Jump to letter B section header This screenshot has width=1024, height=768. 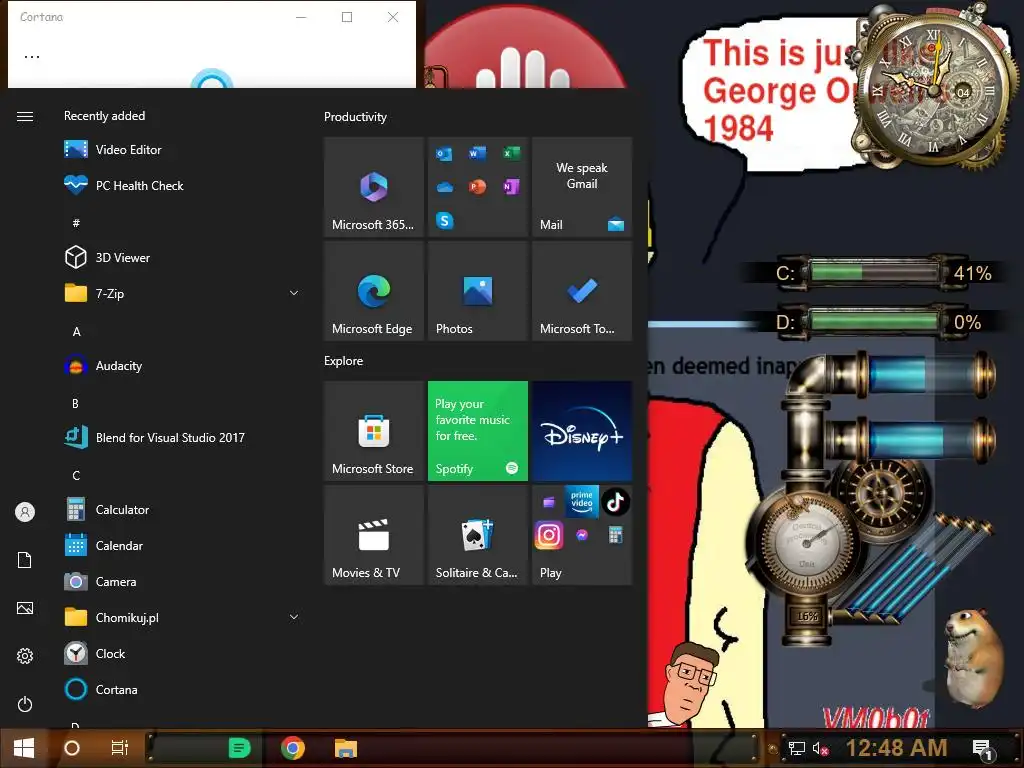click(76, 404)
